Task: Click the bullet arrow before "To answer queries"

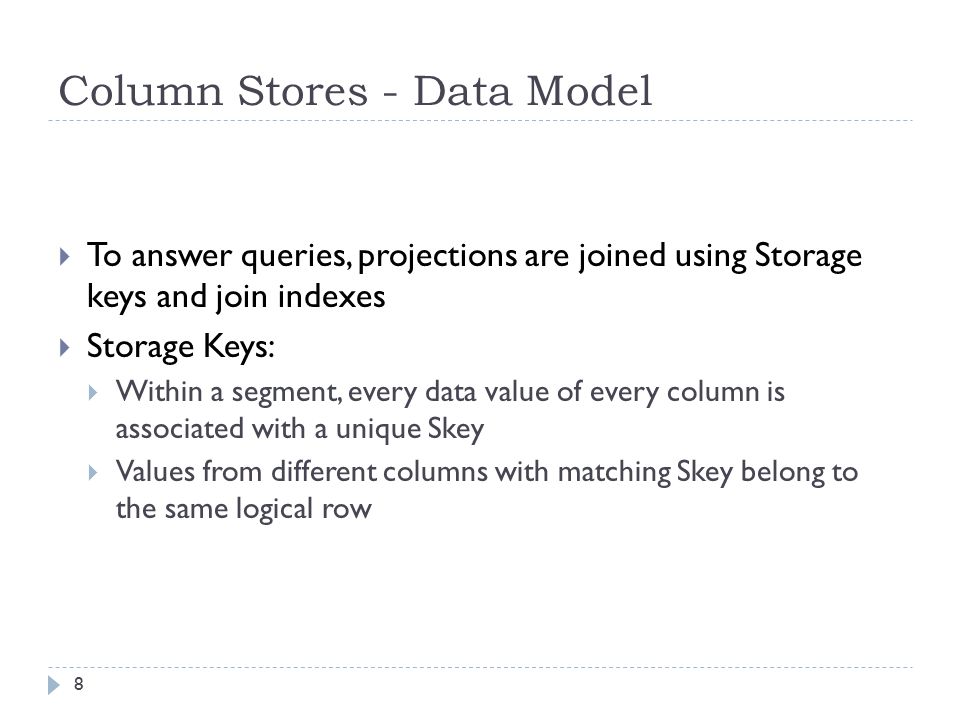Action: pyautogui.click(x=65, y=256)
